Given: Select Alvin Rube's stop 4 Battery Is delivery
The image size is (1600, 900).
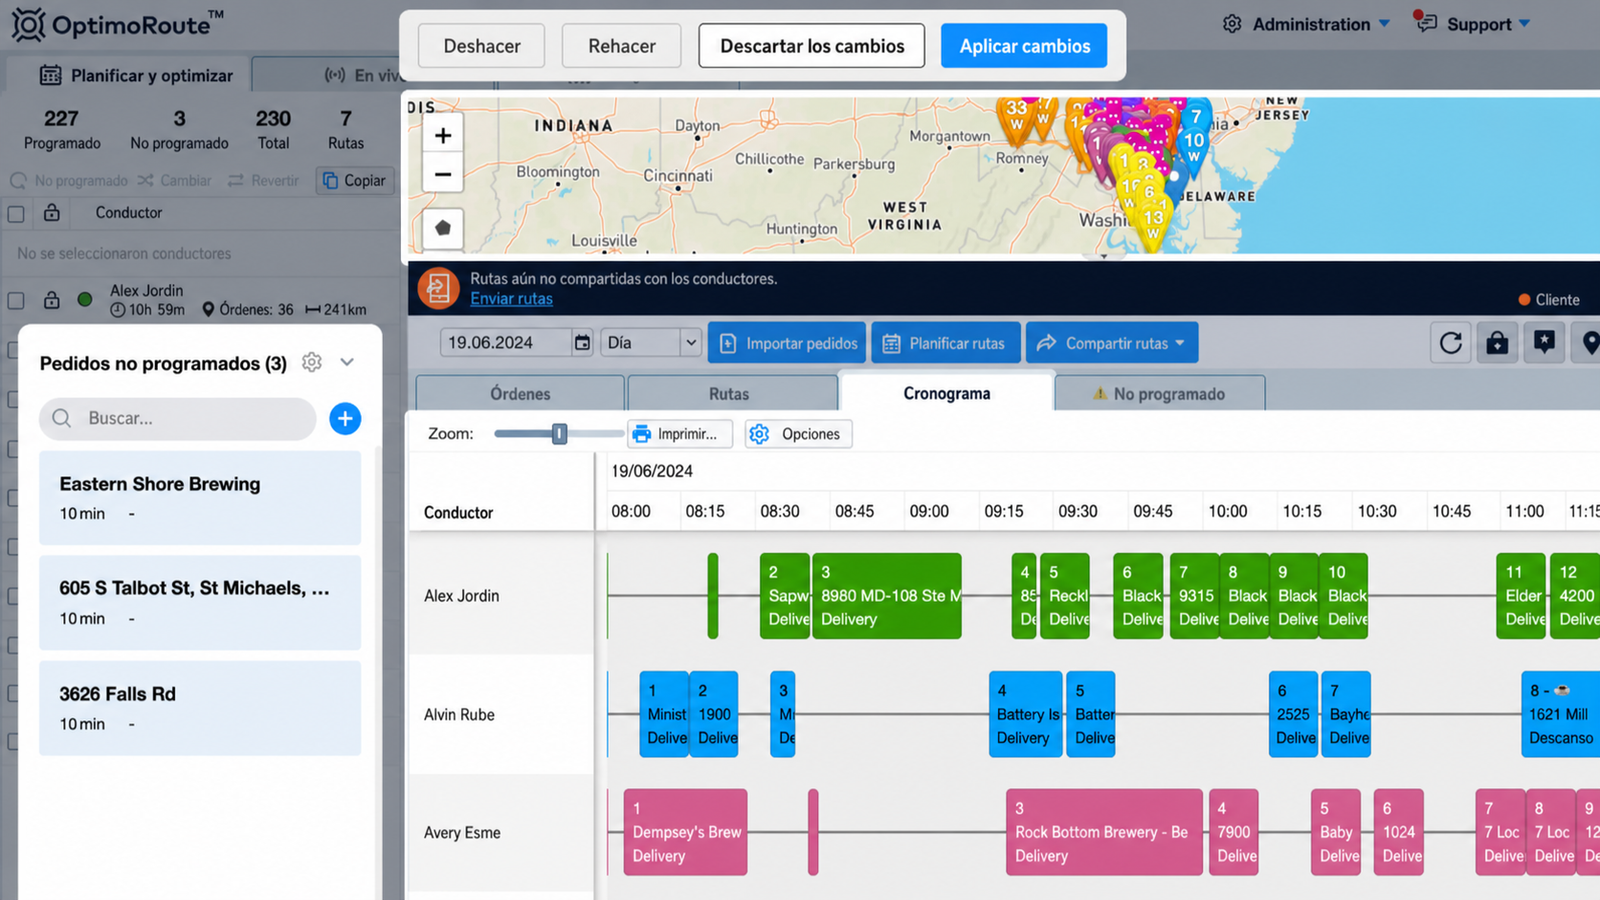Looking at the screenshot, I should coord(1026,714).
